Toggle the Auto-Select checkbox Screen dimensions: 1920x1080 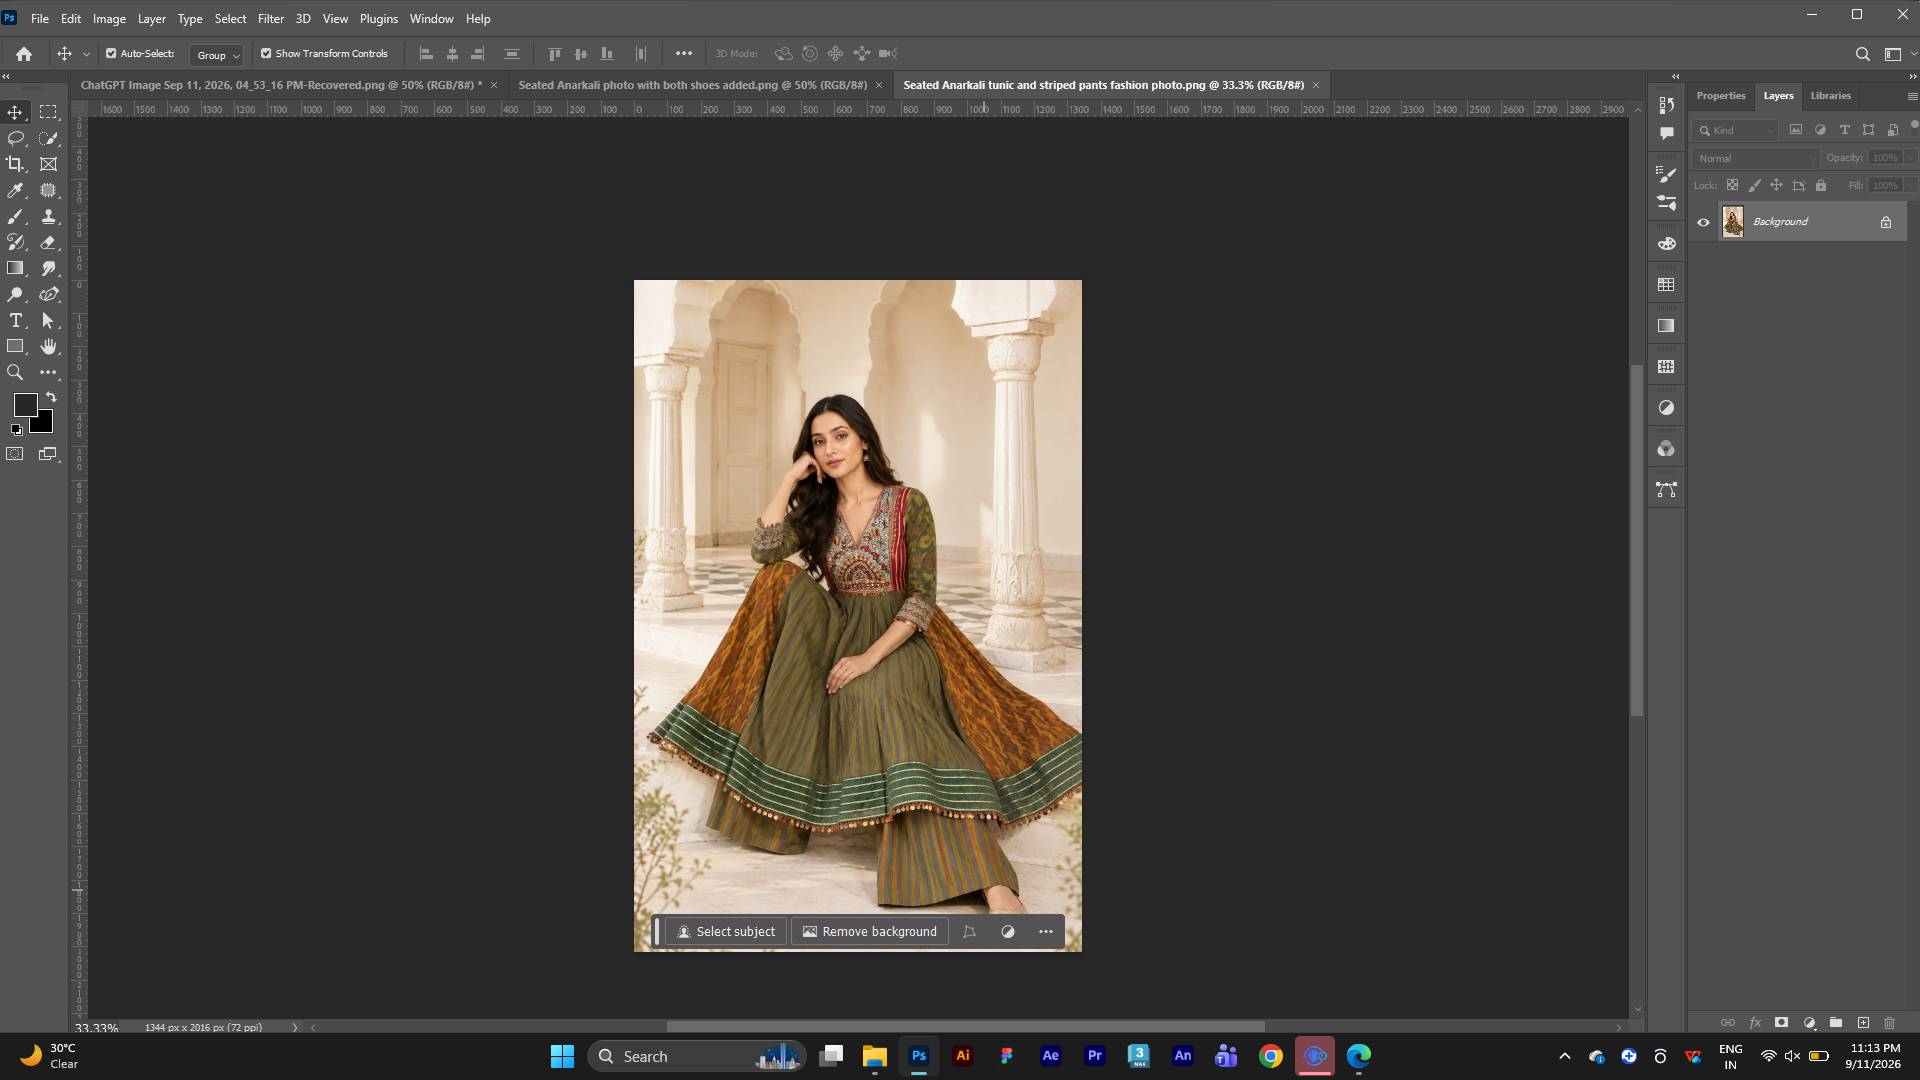tap(111, 54)
